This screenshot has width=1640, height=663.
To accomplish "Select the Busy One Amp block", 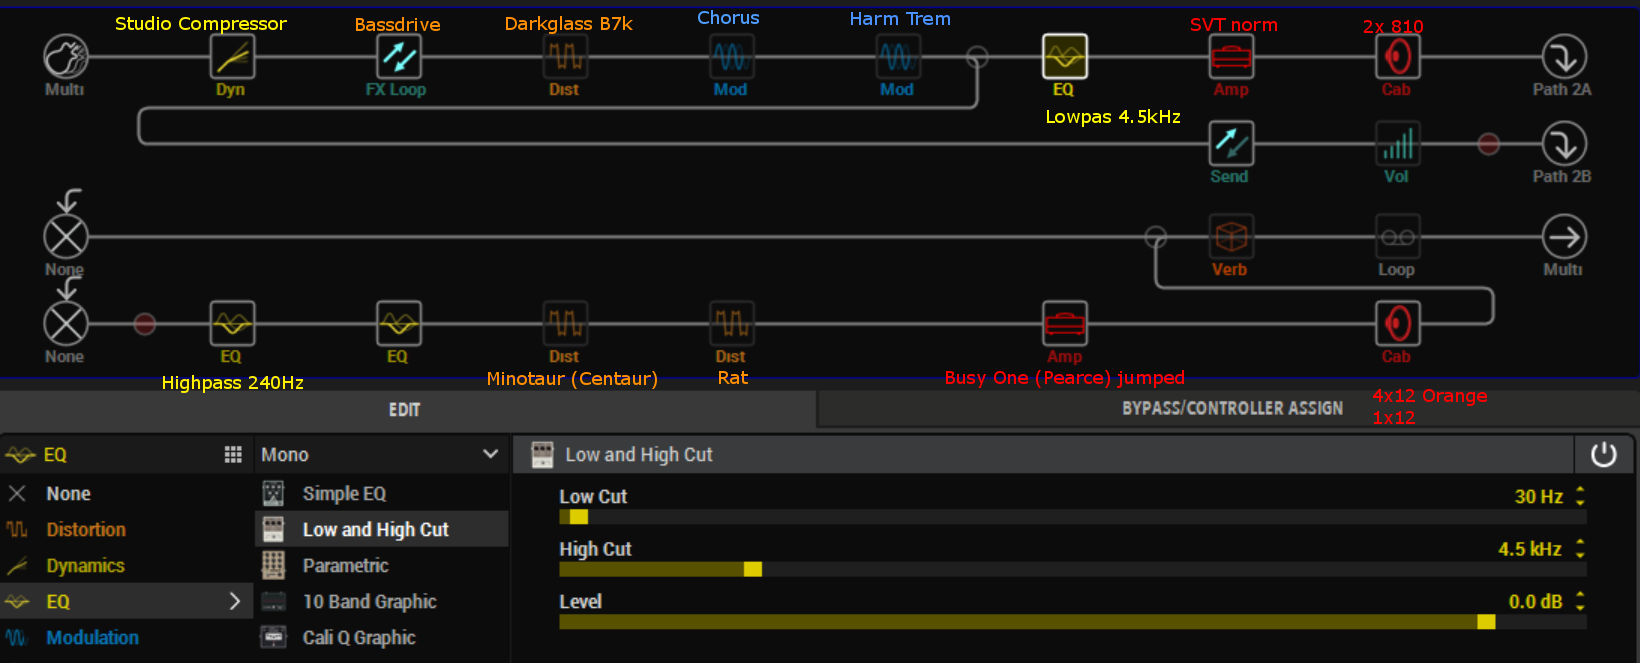I will click(x=1065, y=324).
